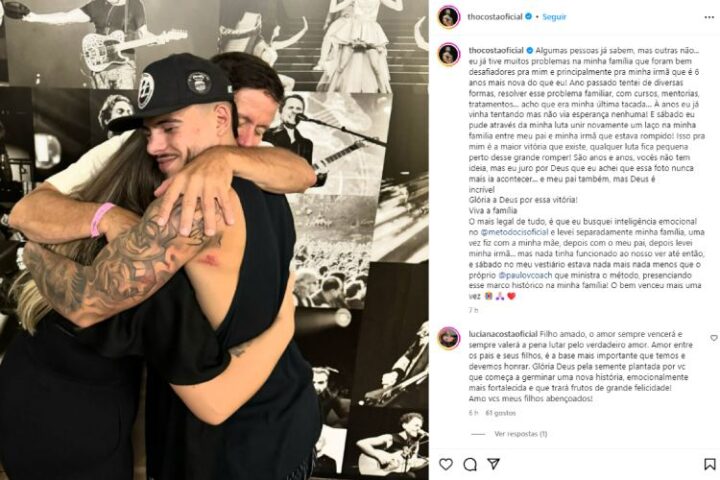The image size is (720, 480).
Task: Save the post with the bookmark icon
Action: click(709, 464)
